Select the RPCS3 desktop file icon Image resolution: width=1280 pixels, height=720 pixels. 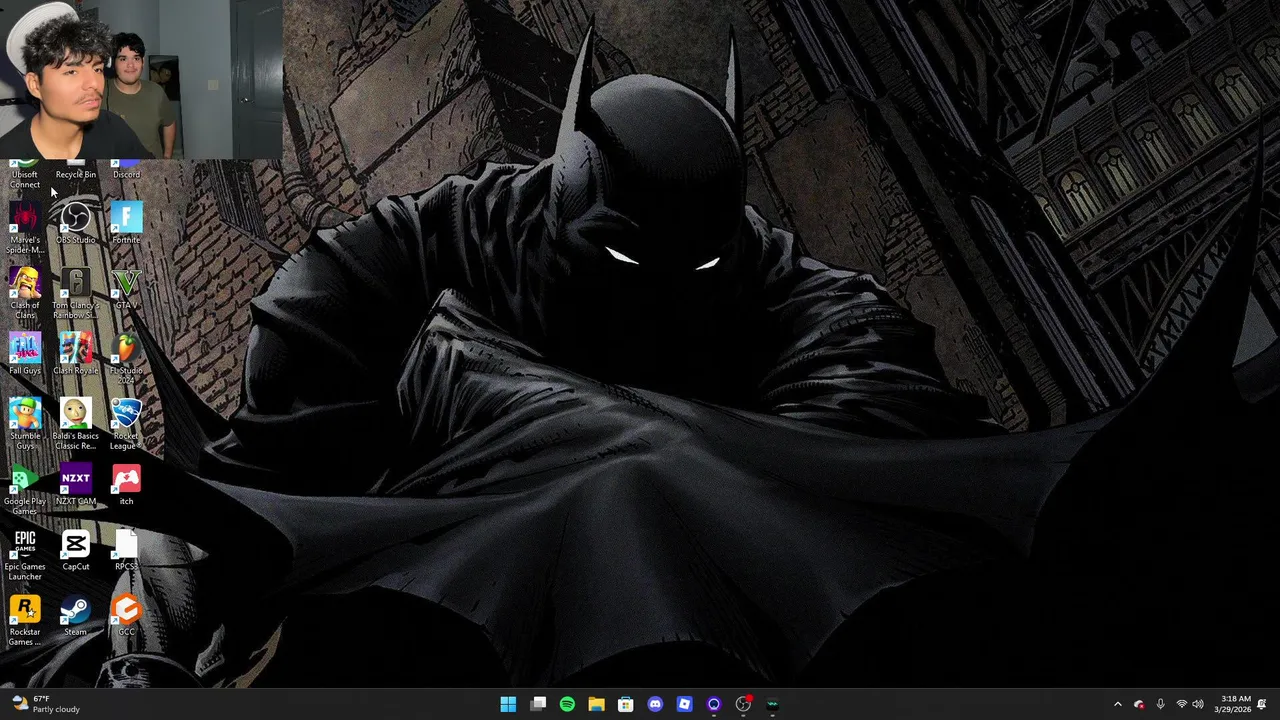click(126, 550)
